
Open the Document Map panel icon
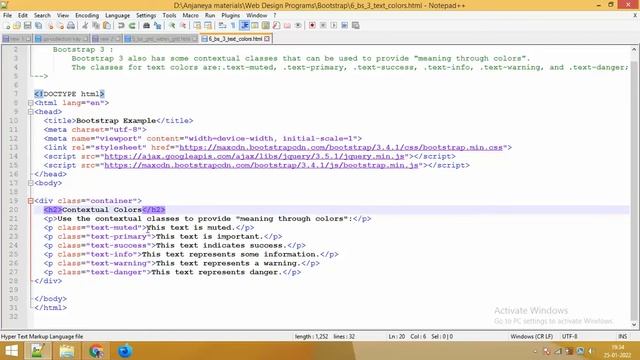266,26
